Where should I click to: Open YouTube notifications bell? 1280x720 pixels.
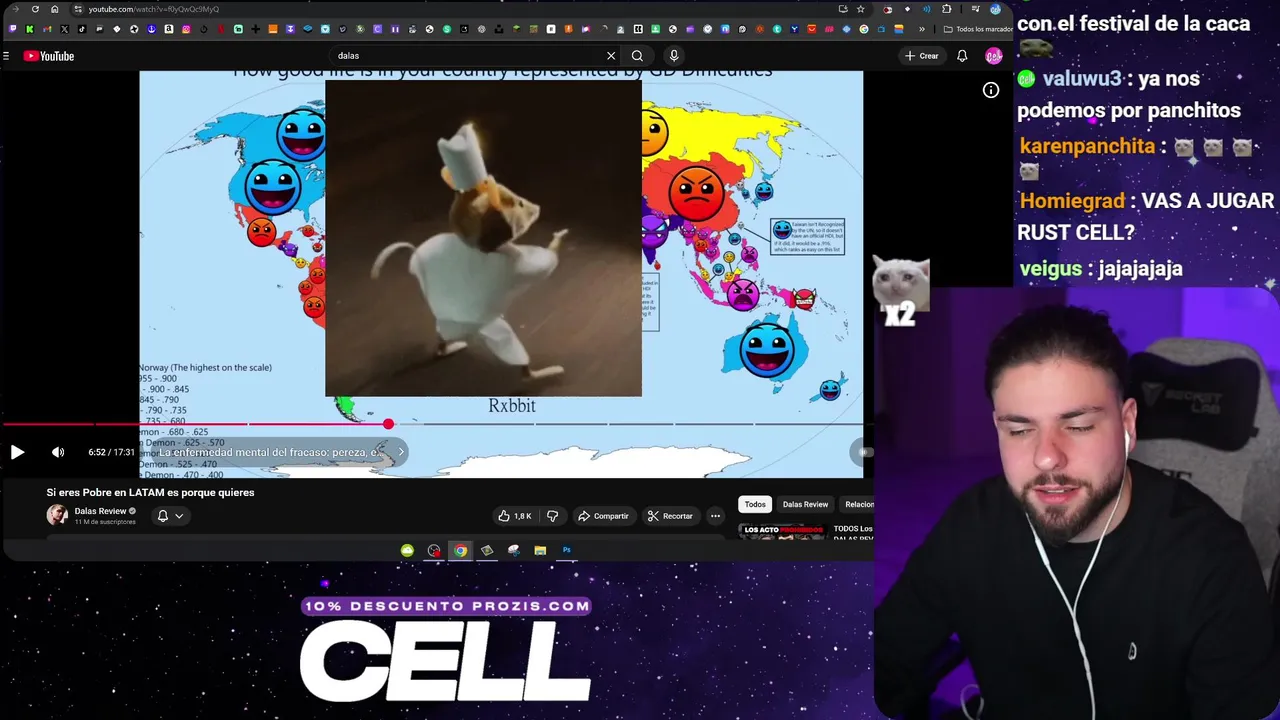point(962,56)
